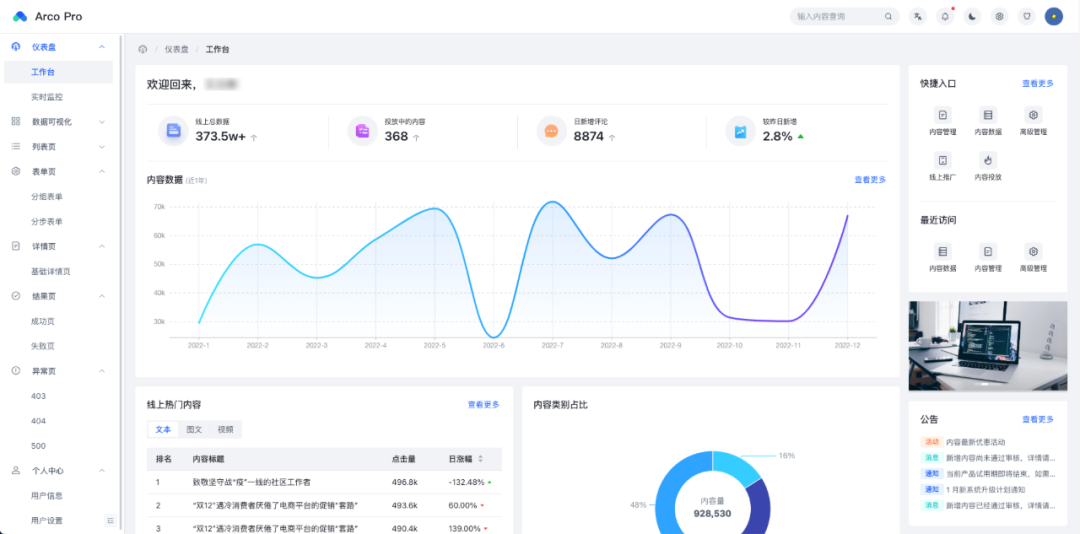This screenshot has height=534, width=1080.
Task: Select the 文本 tab
Action: pyautogui.click(x=163, y=429)
